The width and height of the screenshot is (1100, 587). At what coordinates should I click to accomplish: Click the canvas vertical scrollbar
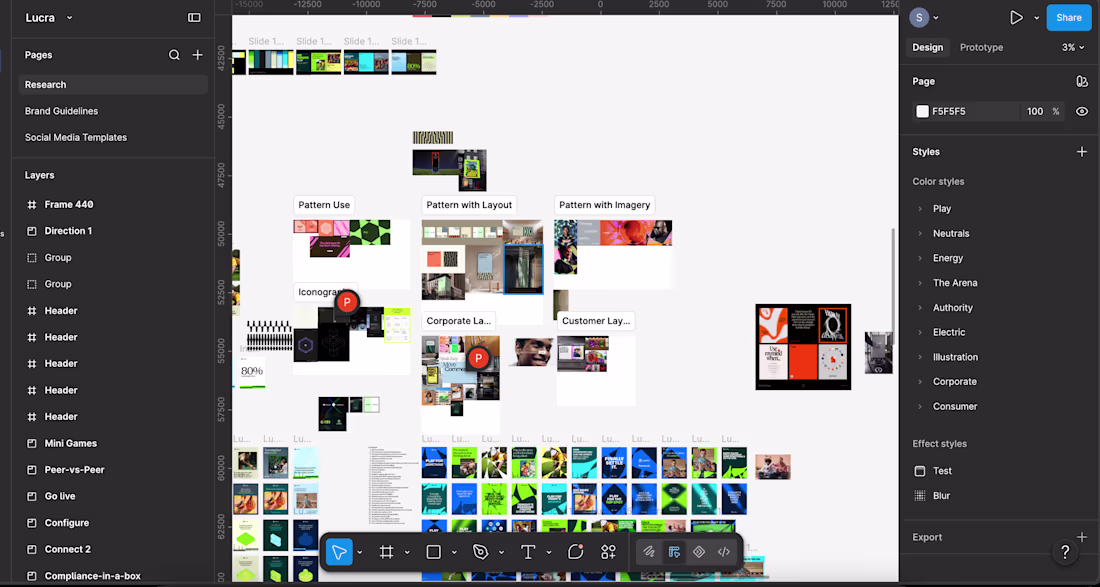[893, 285]
